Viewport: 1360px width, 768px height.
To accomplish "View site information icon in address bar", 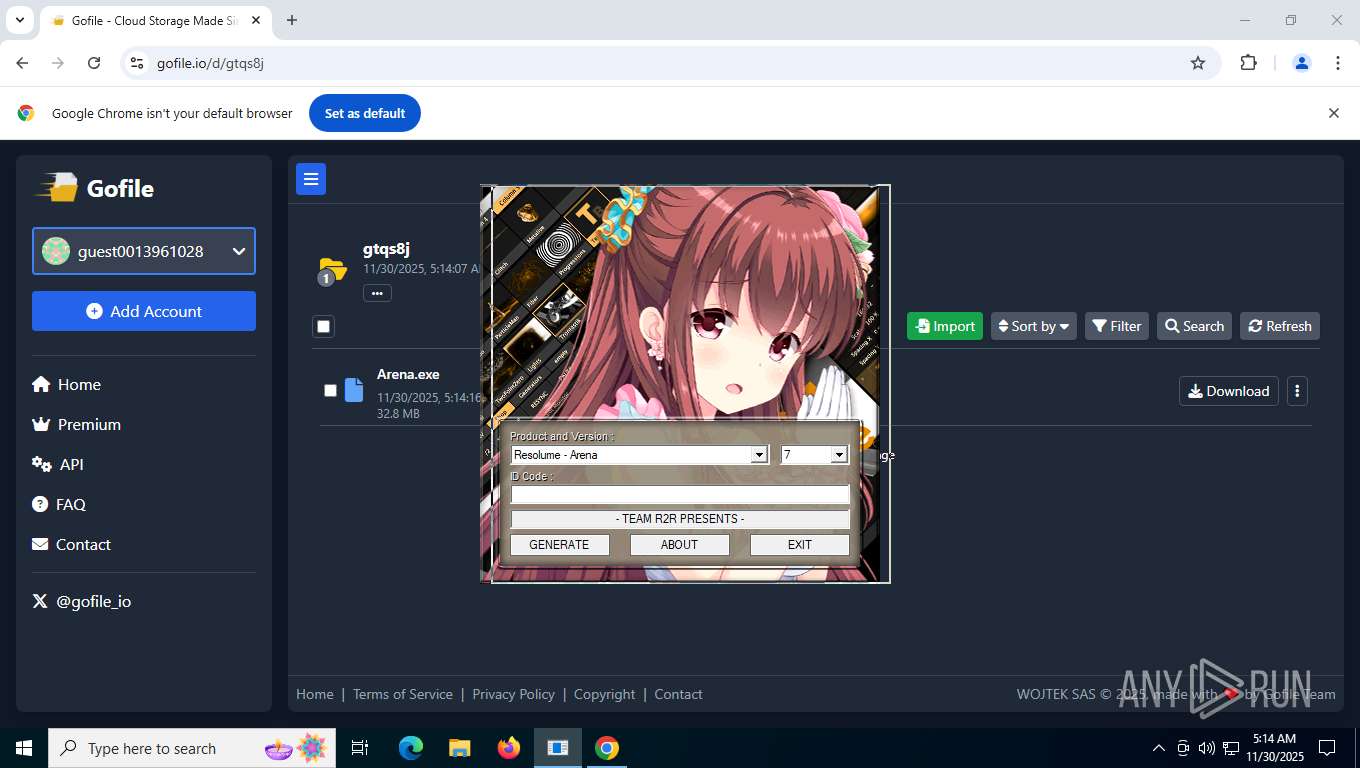I will (x=137, y=63).
